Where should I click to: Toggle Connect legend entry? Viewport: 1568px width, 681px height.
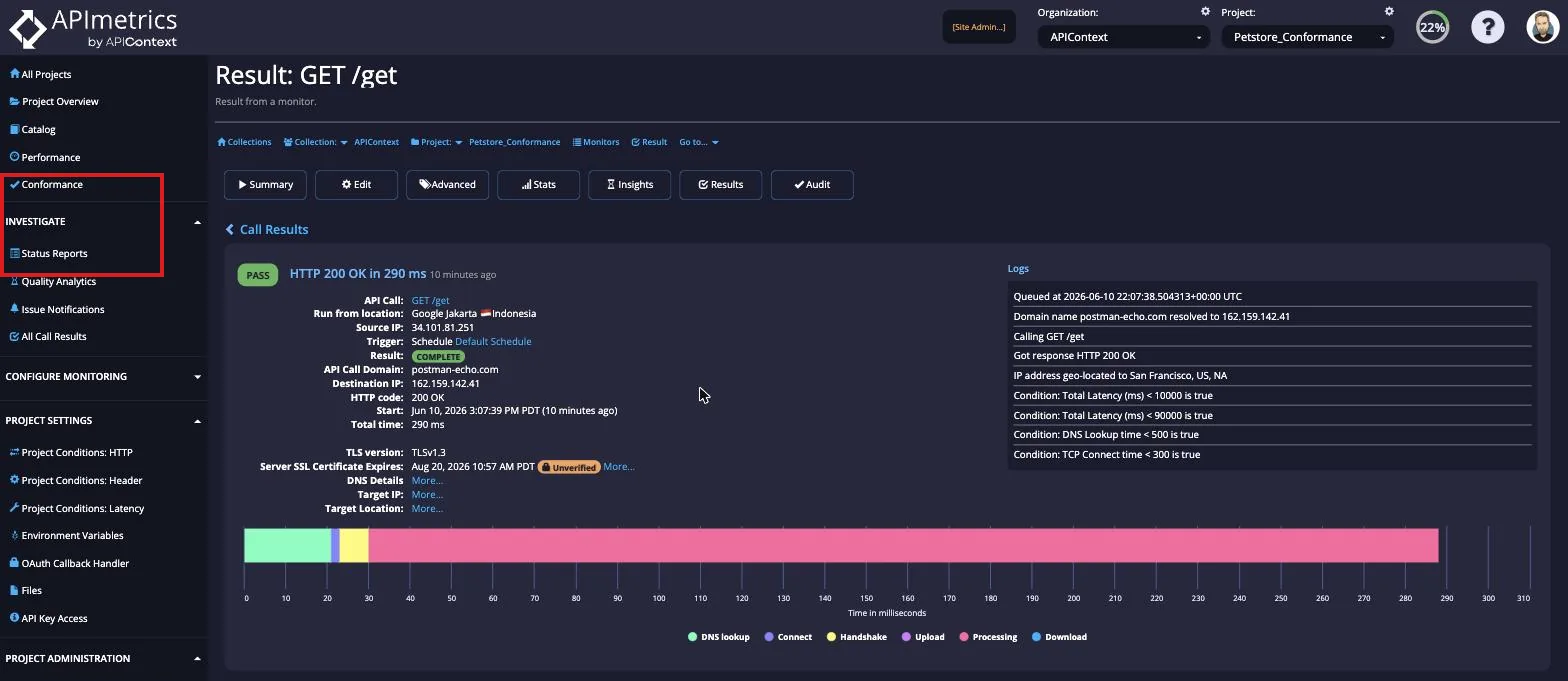pos(788,637)
